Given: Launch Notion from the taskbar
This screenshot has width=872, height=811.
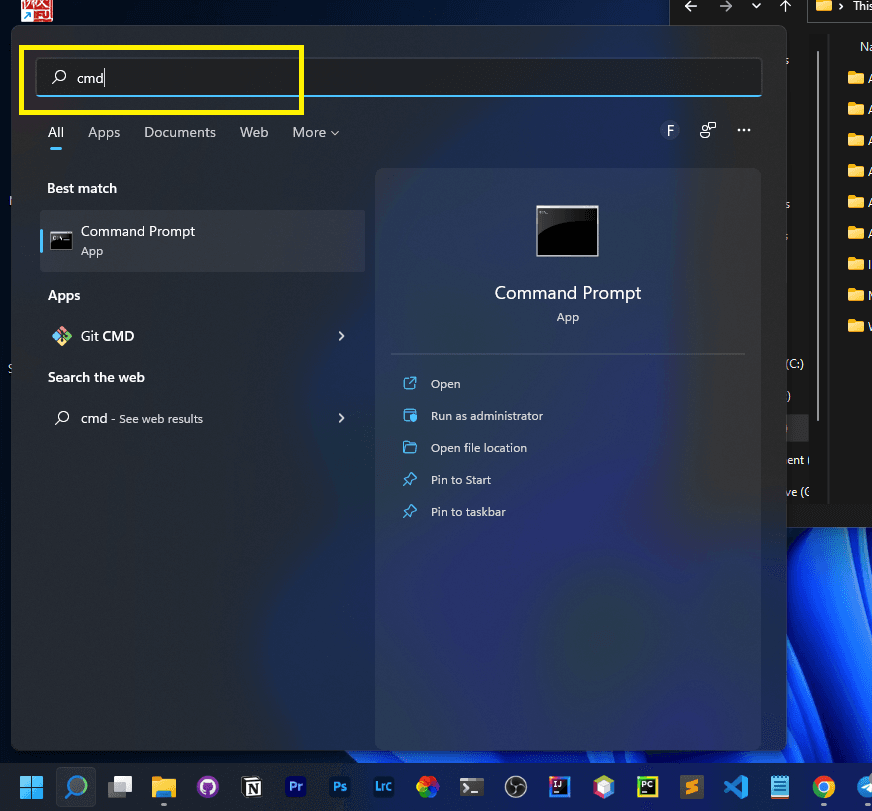Looking at the screenshot, I should (x=252, y=787).
